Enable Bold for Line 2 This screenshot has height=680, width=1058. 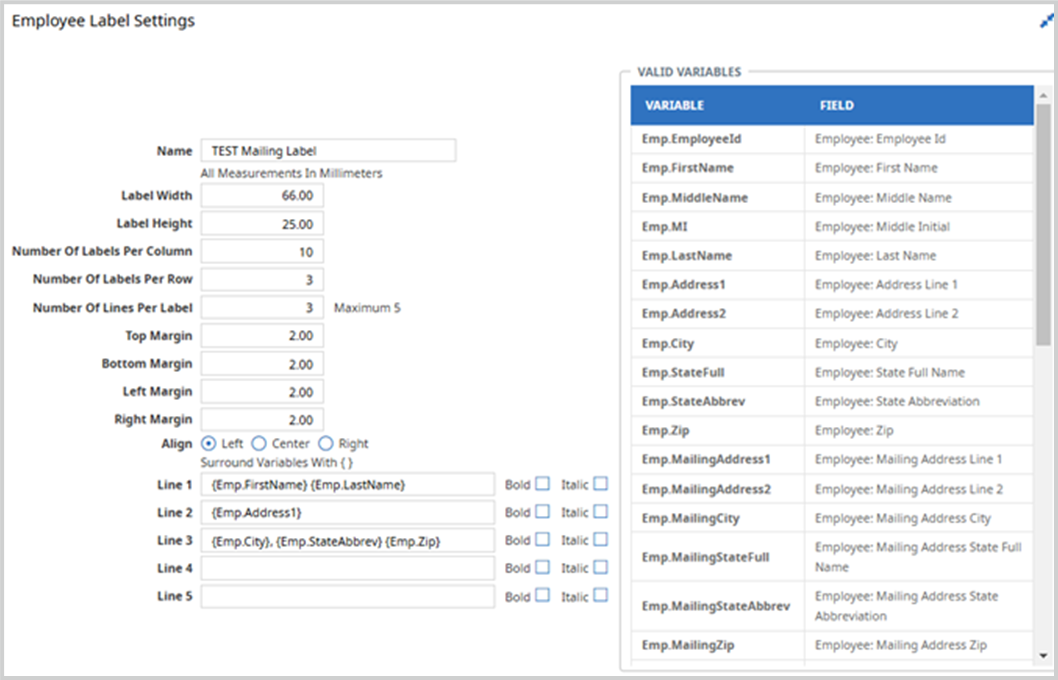tap(542, 511)
